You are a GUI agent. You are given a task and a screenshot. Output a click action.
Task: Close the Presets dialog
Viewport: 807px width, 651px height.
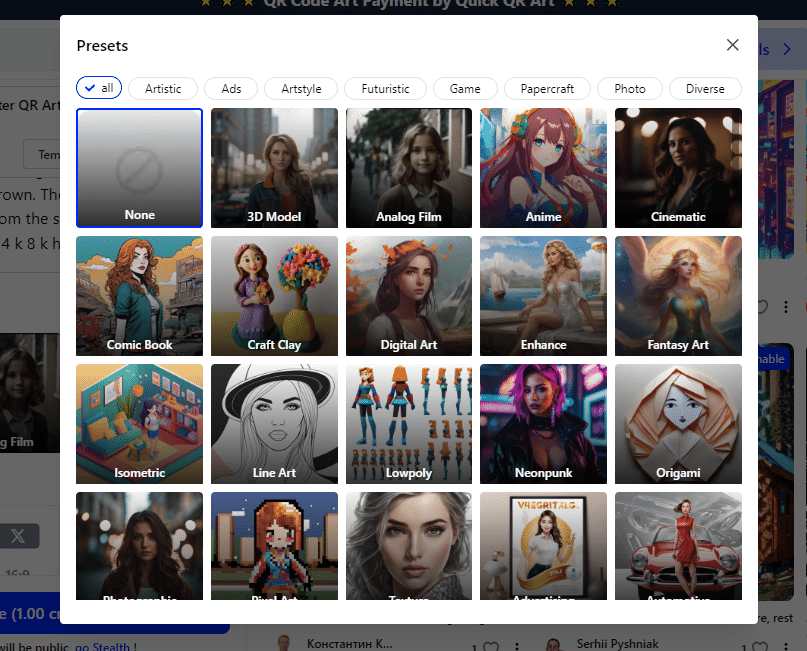(x=732, y=45)
